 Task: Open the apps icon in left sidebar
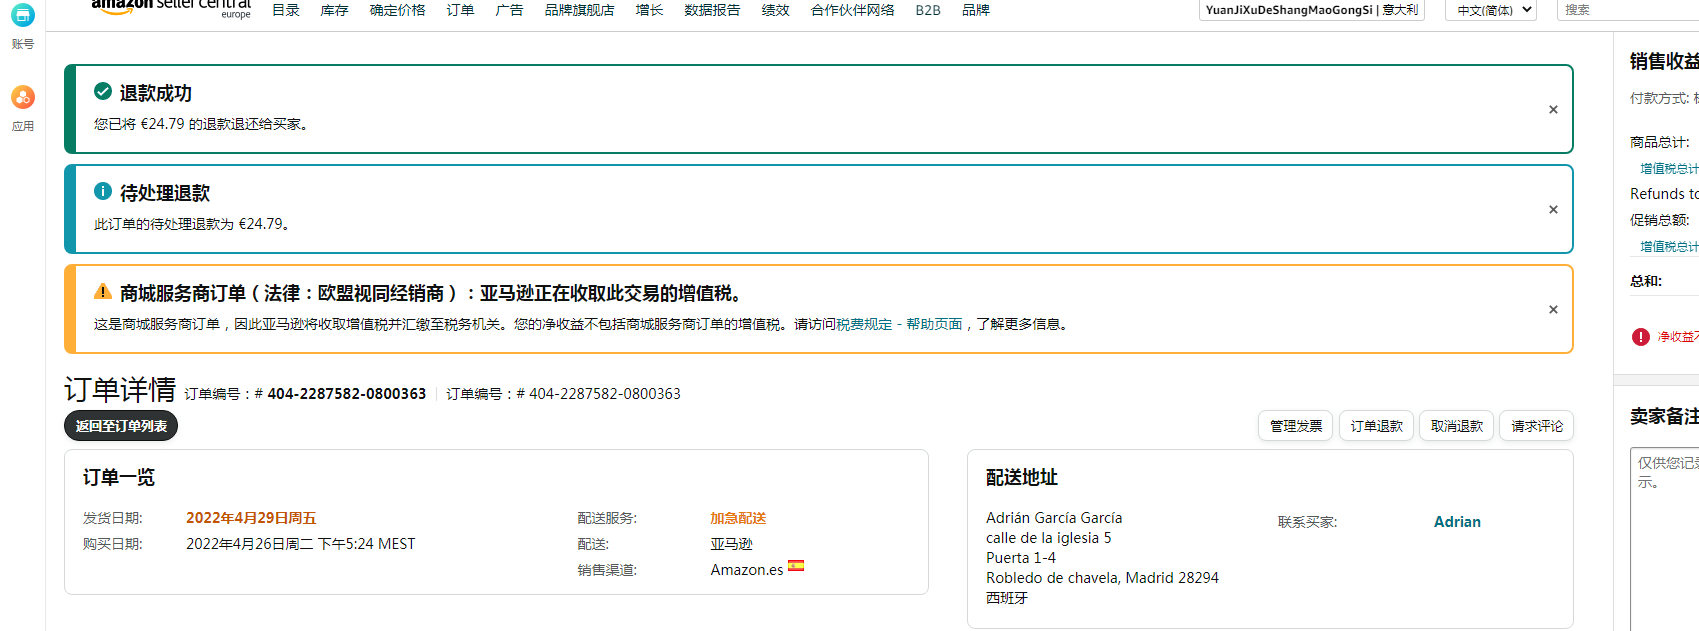click(x=22, y=98)
